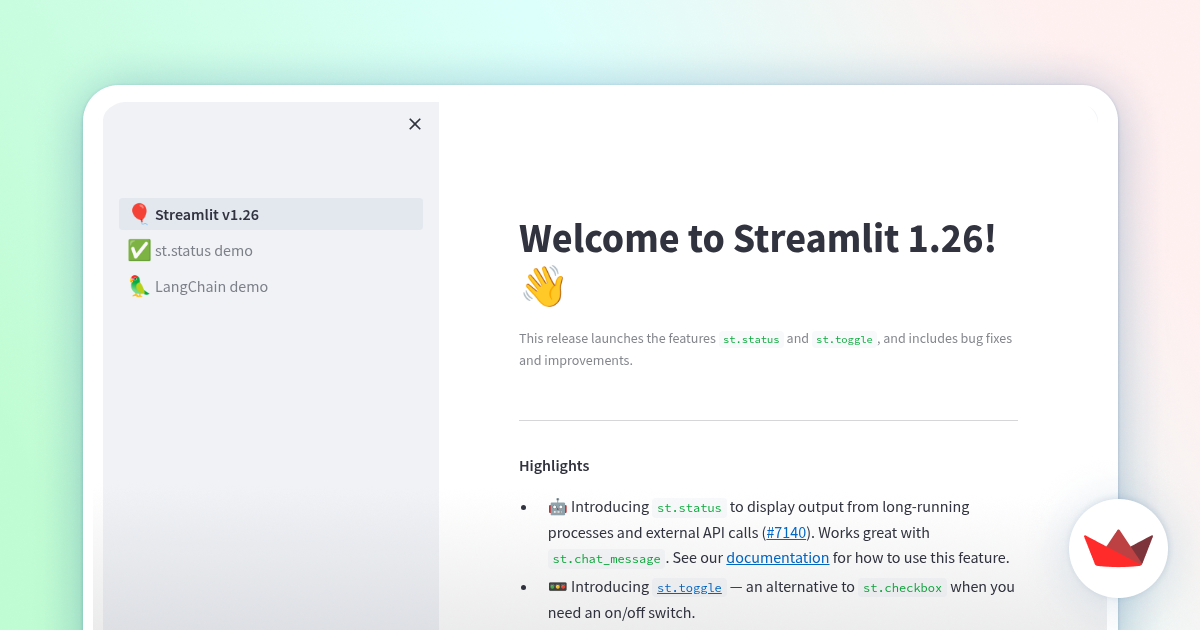Click the Welcome to Streamlit 1.26 heading
This screenshot has height=630, width=1200.
757,239
